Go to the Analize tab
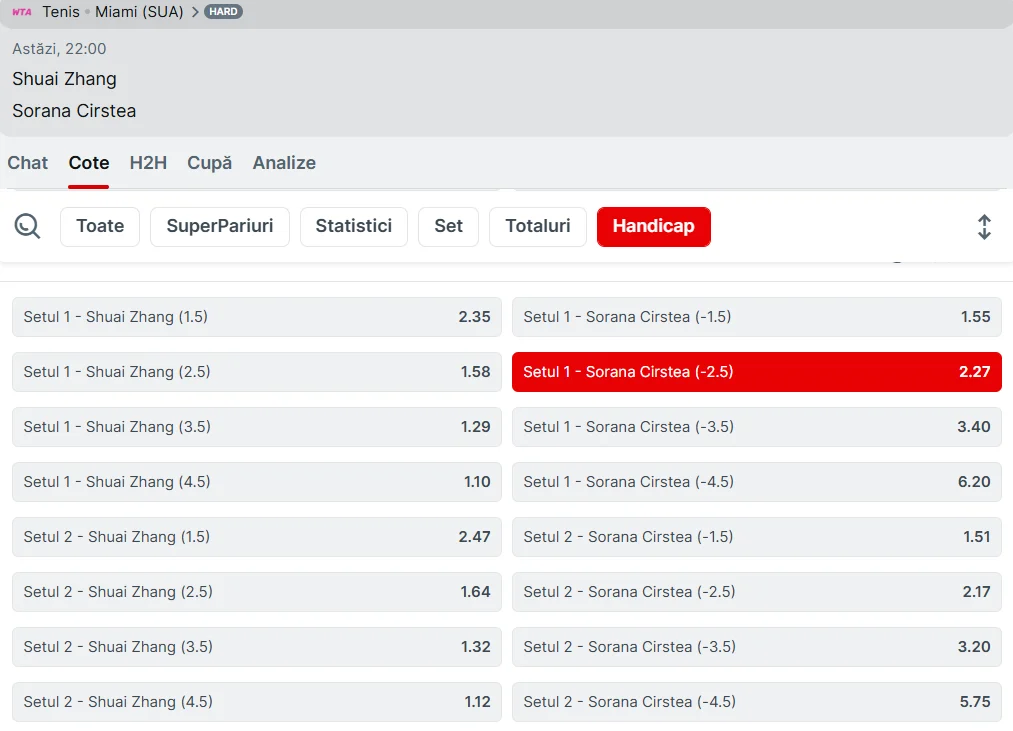 click(284, 163)
